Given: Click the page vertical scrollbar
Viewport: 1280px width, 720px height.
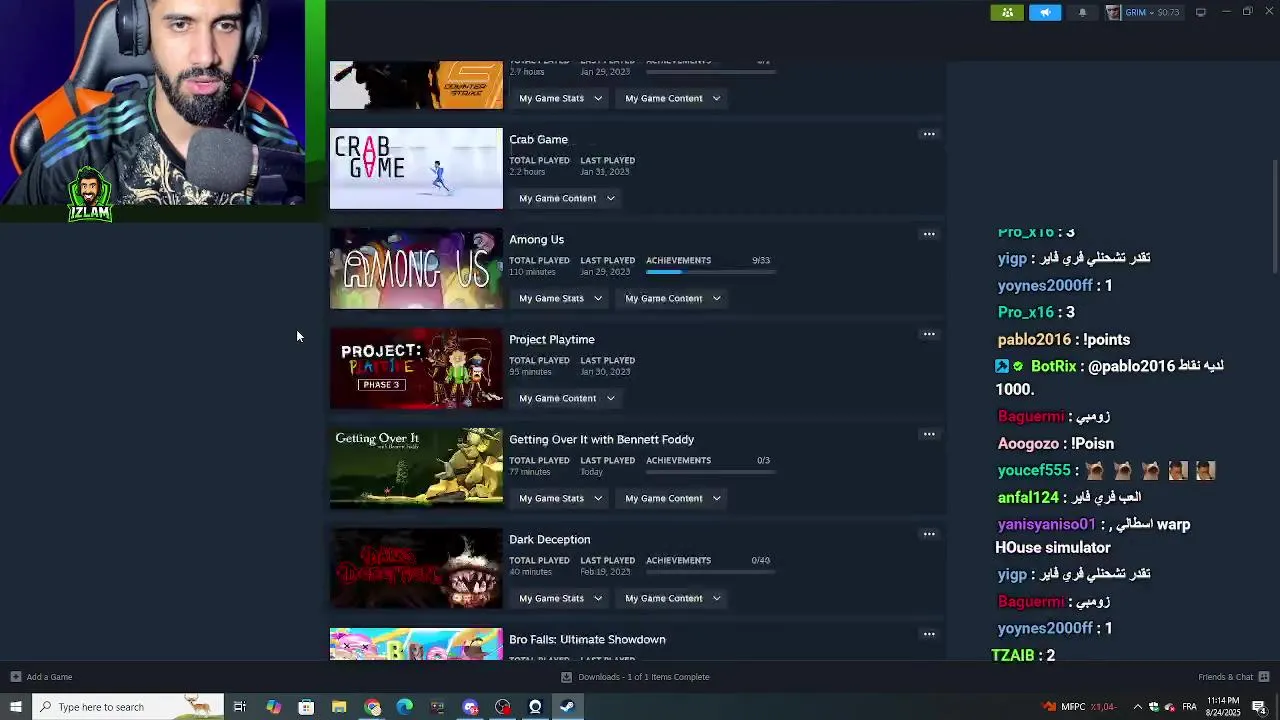Looking at the screenshot, I should [1274, 215].
